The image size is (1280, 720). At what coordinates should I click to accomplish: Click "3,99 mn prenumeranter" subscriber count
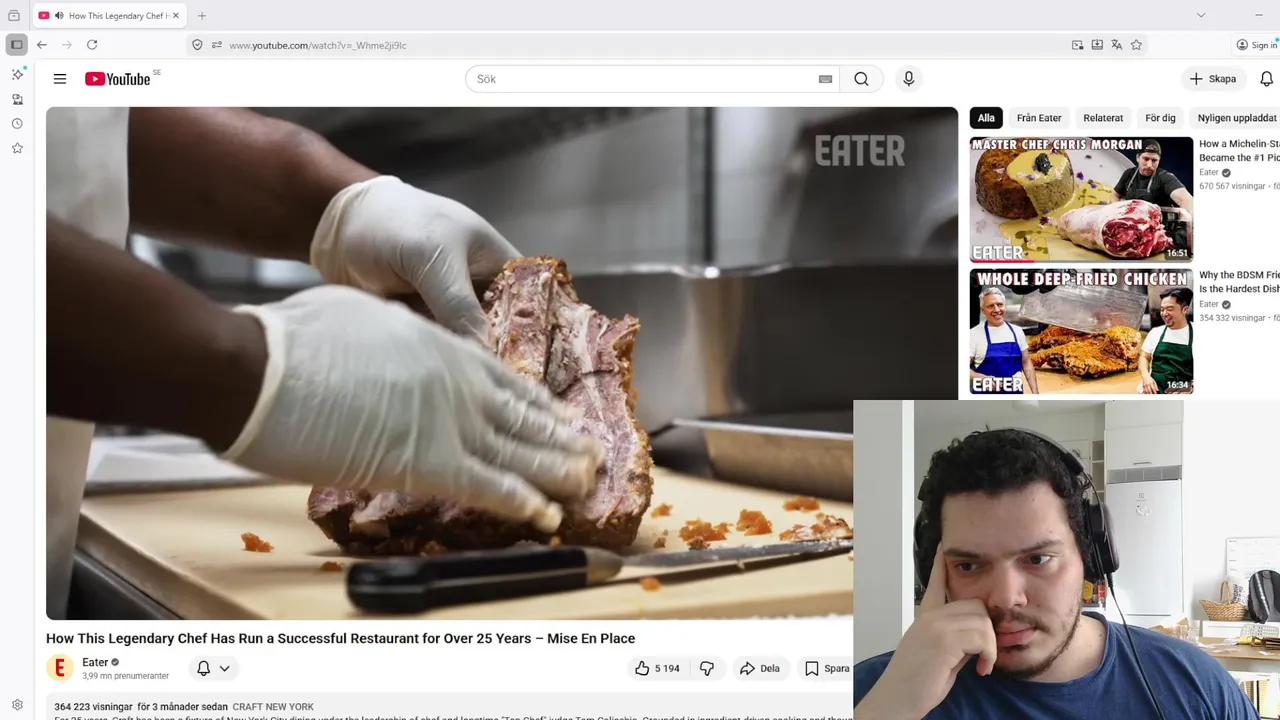pyautogui.click(x=125, y=676)
